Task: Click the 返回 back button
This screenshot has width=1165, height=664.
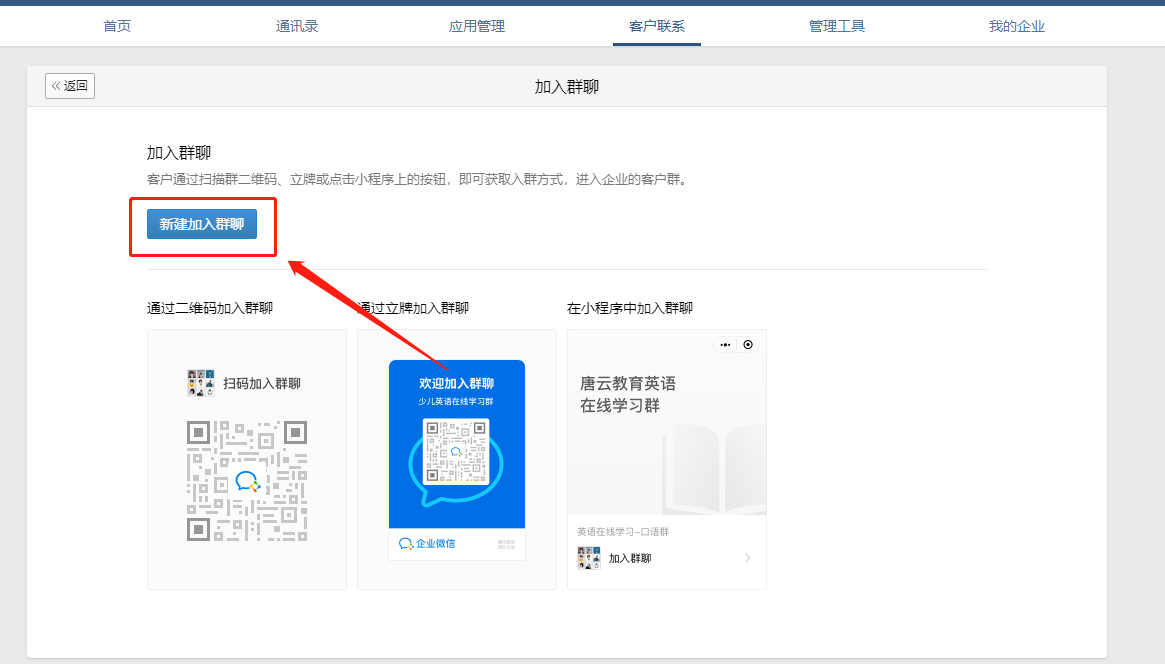Action: (70, 86)
